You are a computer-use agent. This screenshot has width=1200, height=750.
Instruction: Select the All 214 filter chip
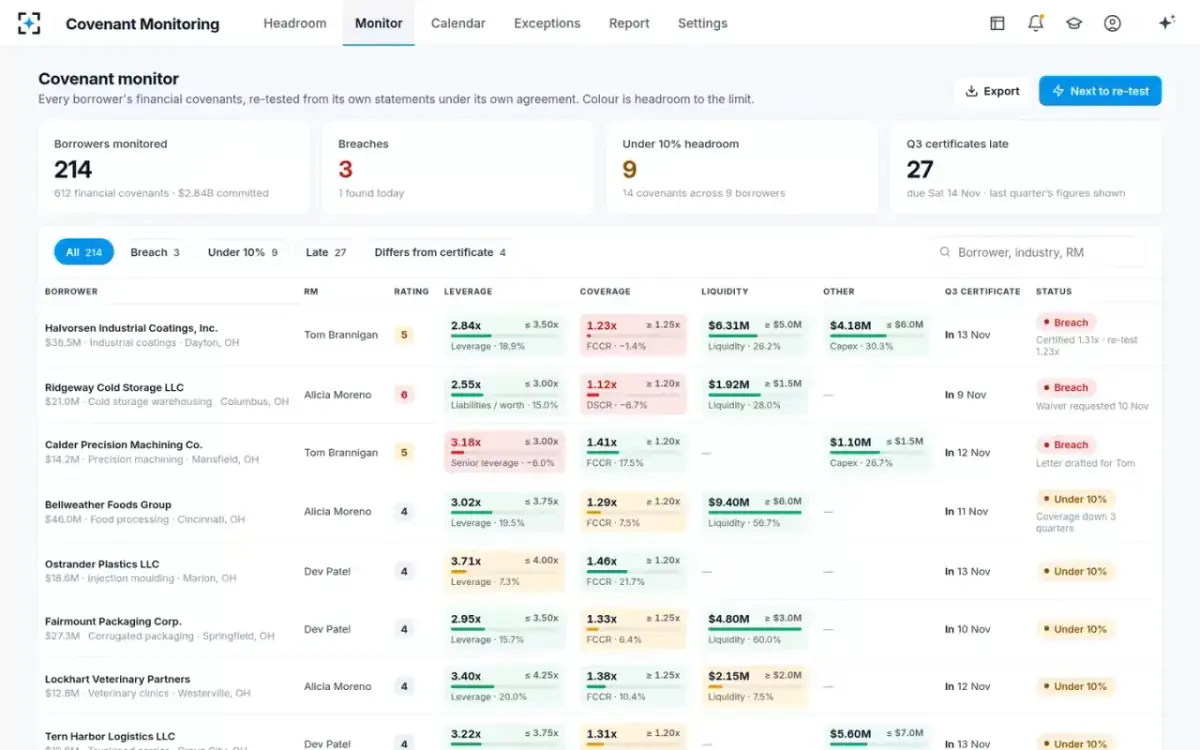84,252
